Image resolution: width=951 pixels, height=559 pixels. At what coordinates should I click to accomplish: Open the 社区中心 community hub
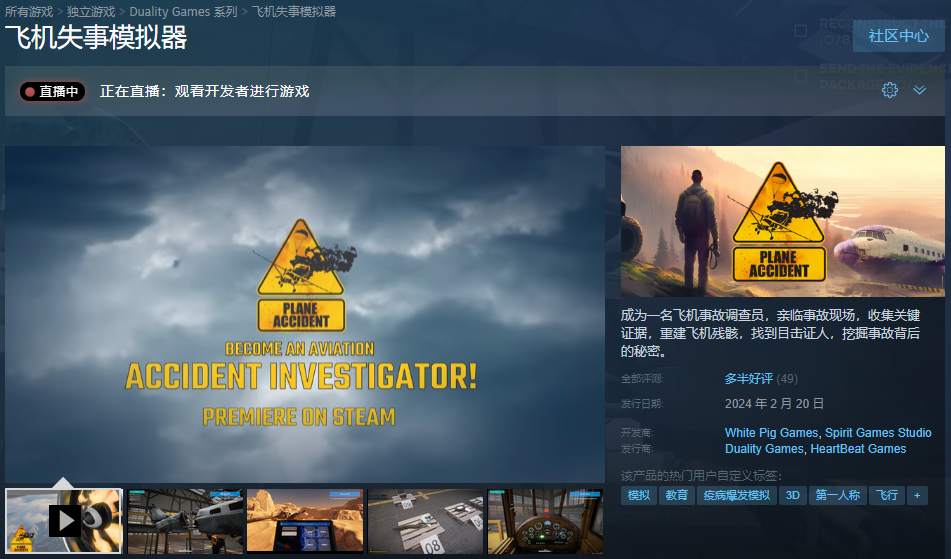[898, 36]
